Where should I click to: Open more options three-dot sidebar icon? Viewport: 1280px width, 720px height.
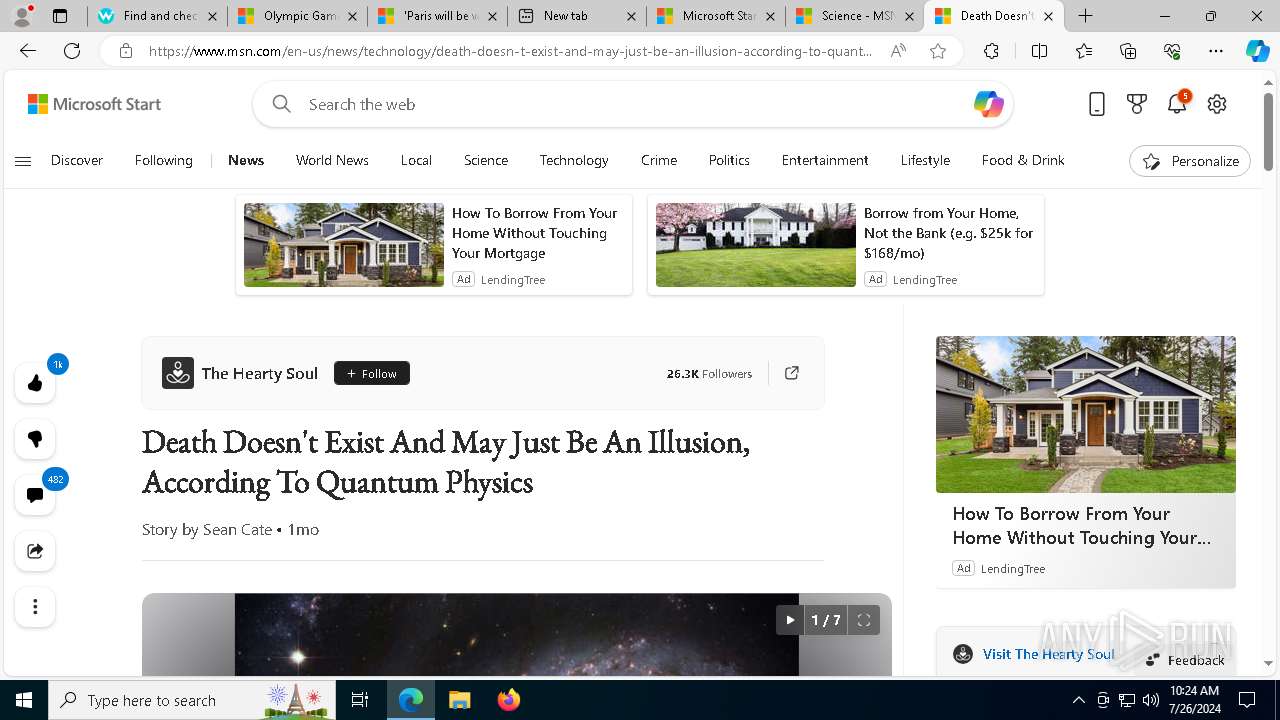pyautogui.click(x=35, y=607)
